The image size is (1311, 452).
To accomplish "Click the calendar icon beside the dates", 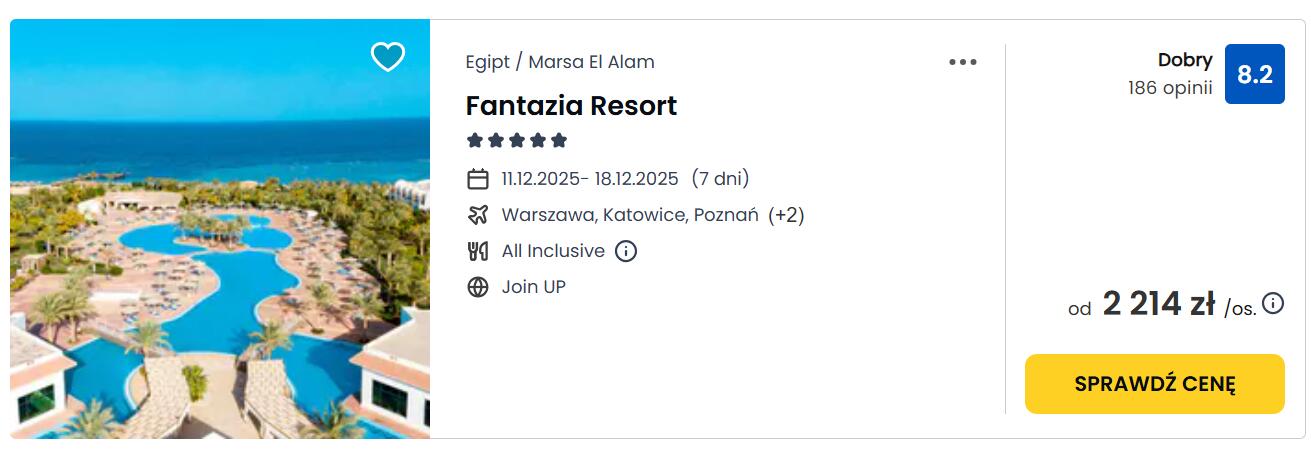I will coord(478,179).
